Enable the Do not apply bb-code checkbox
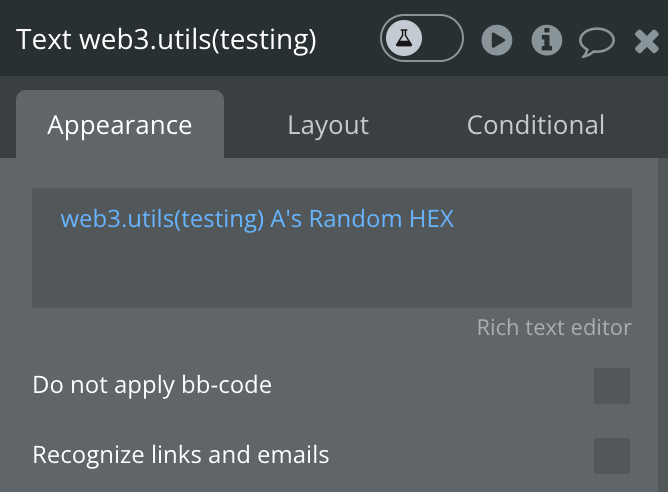 coord(612,386)
